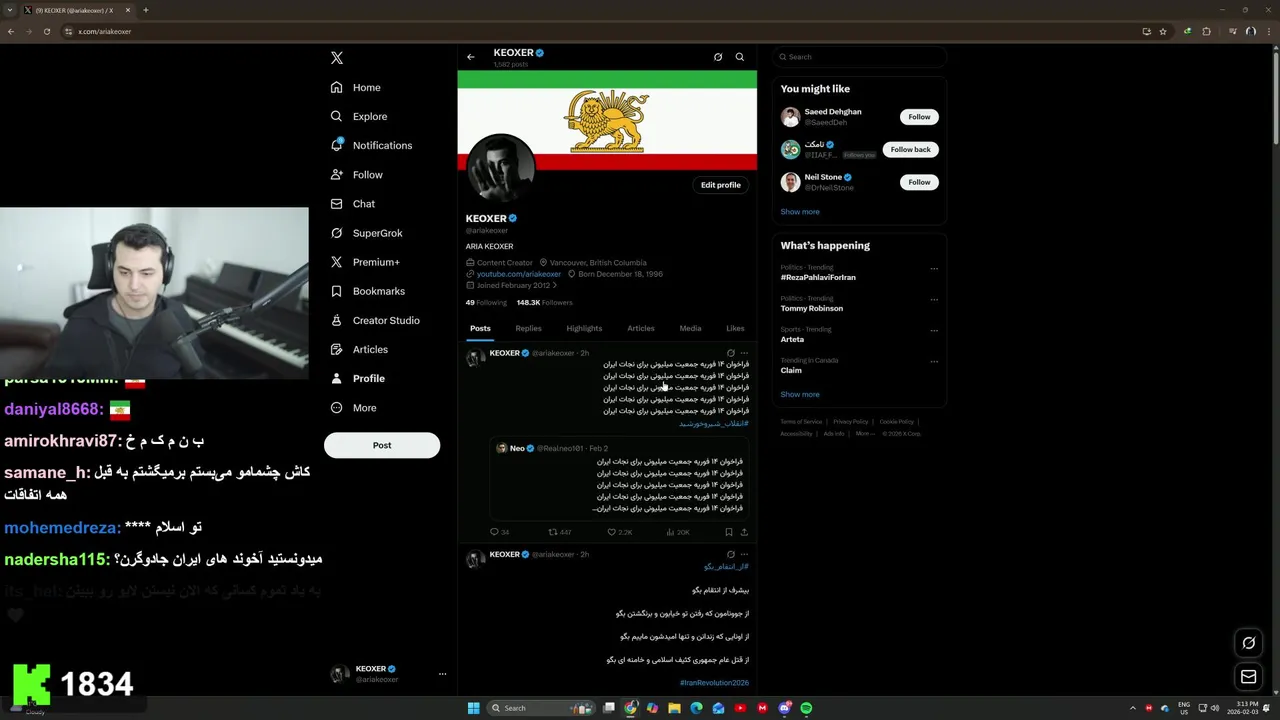This screenshot has width=1280, height=720.
Task: Open Profile from the sidebar
Action: coord(358,378)
